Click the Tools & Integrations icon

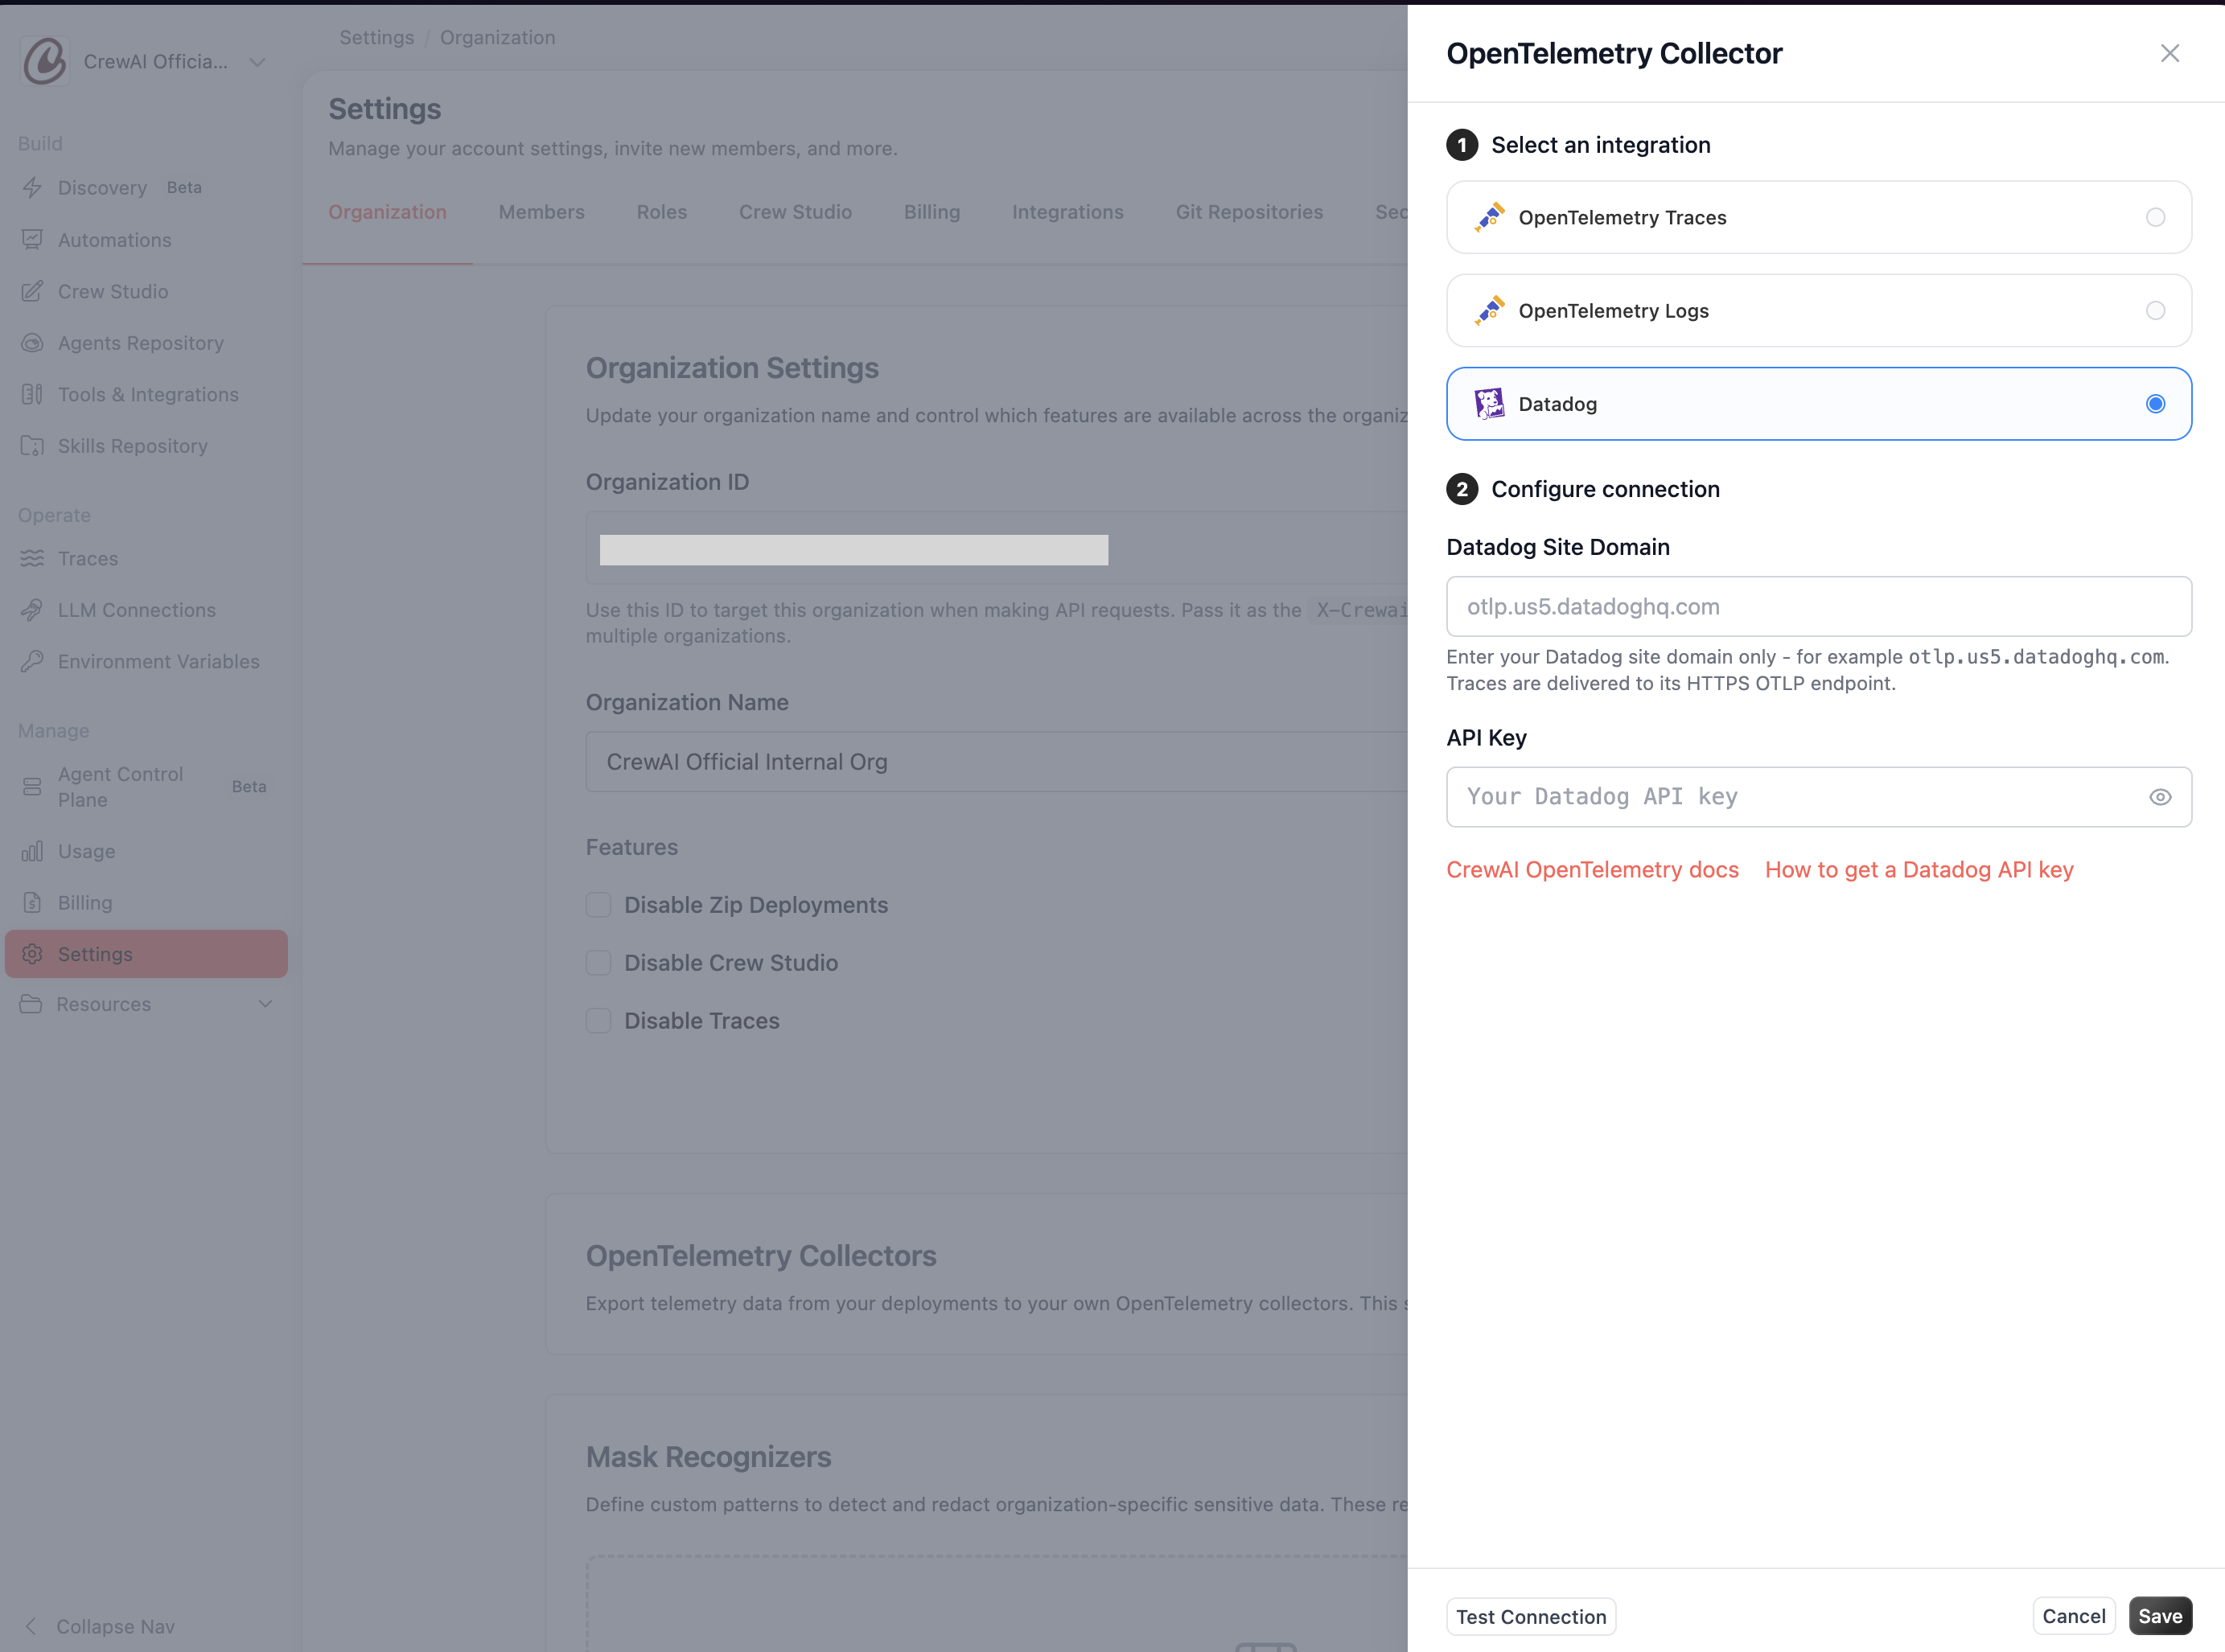[32, 394]
